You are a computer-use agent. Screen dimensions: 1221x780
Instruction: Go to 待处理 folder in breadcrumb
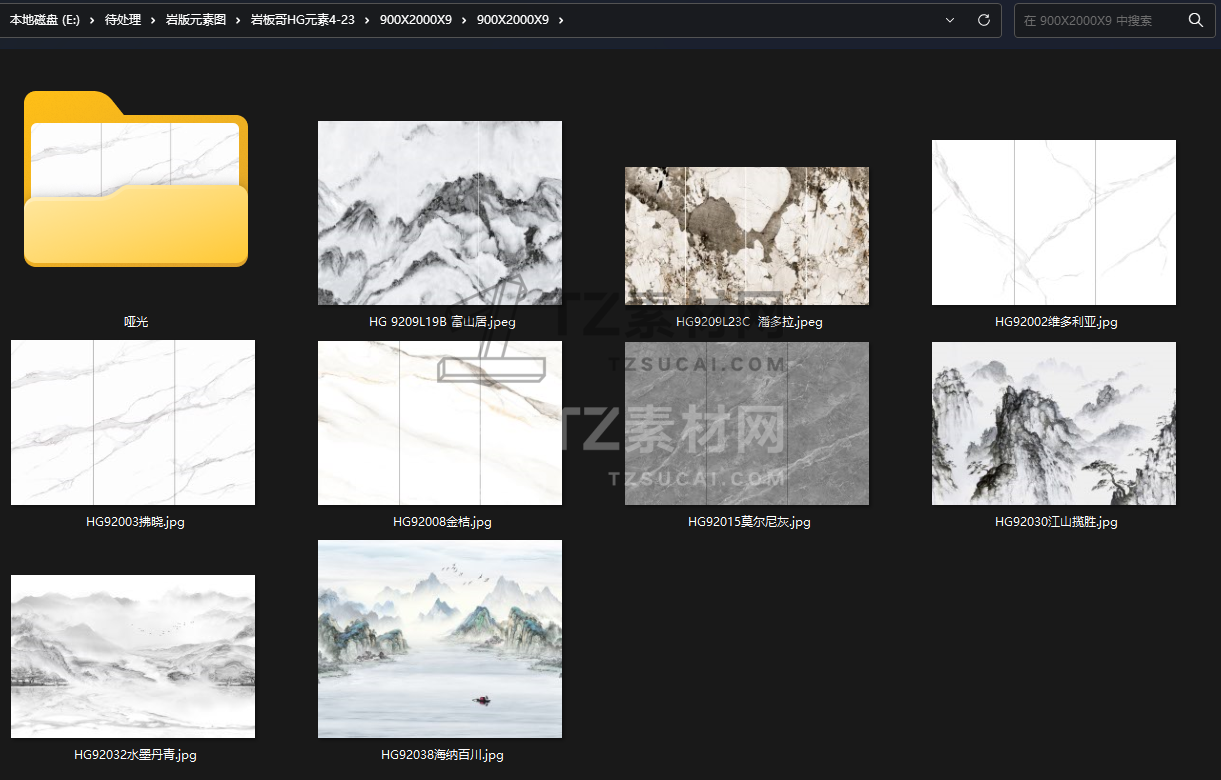click(x=123, y=20)
